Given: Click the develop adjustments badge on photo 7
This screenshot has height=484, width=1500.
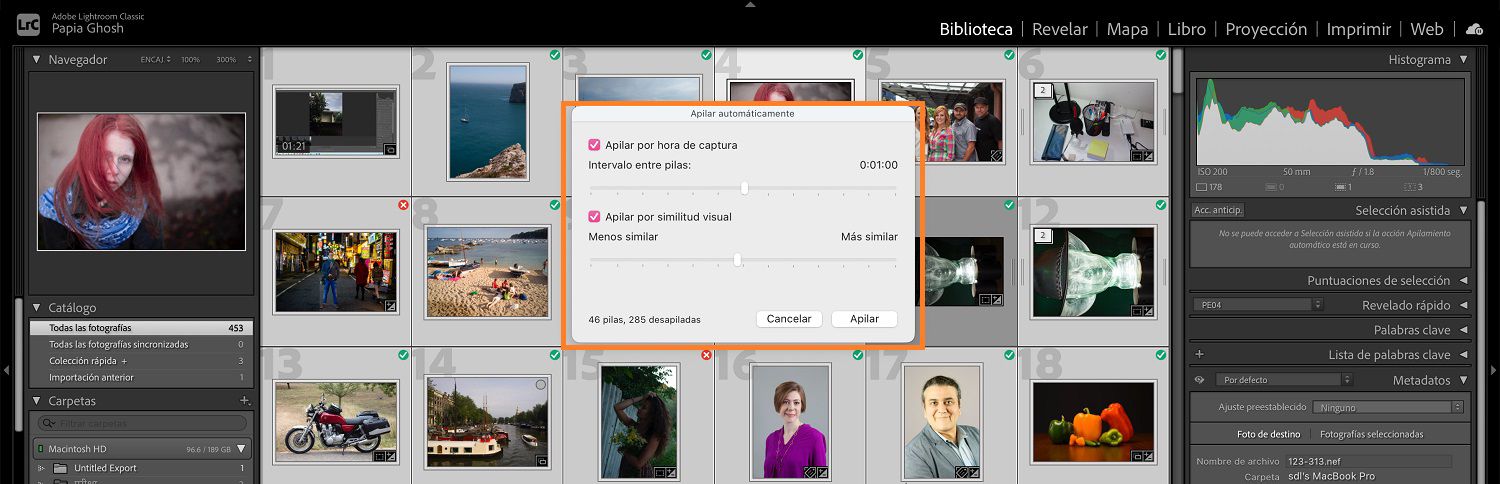Looking at the screenshot, I should [x=390, y=305].
